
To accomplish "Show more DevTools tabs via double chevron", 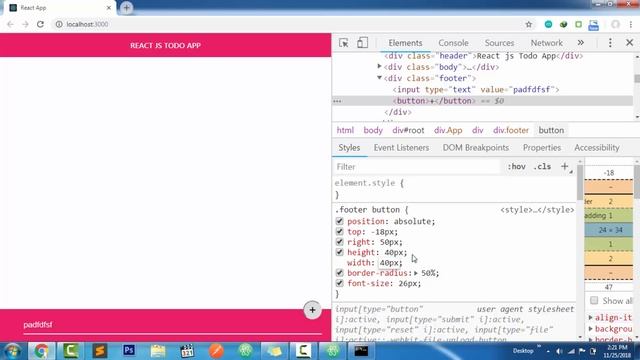I will (580, 43).
